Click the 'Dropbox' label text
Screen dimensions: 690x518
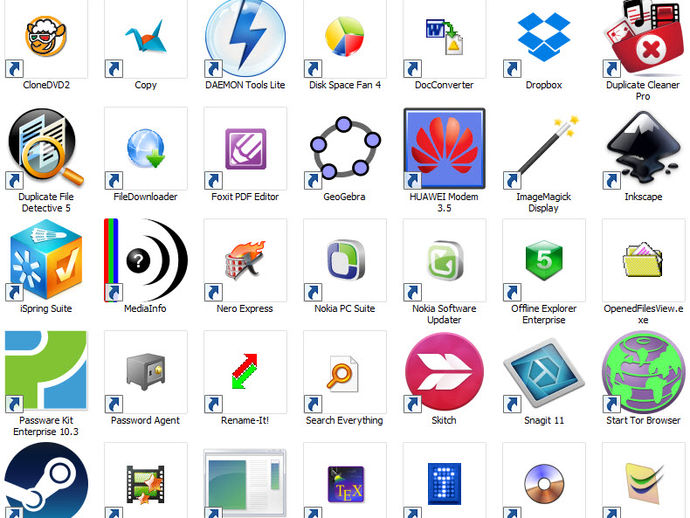(x=544, y=85)
